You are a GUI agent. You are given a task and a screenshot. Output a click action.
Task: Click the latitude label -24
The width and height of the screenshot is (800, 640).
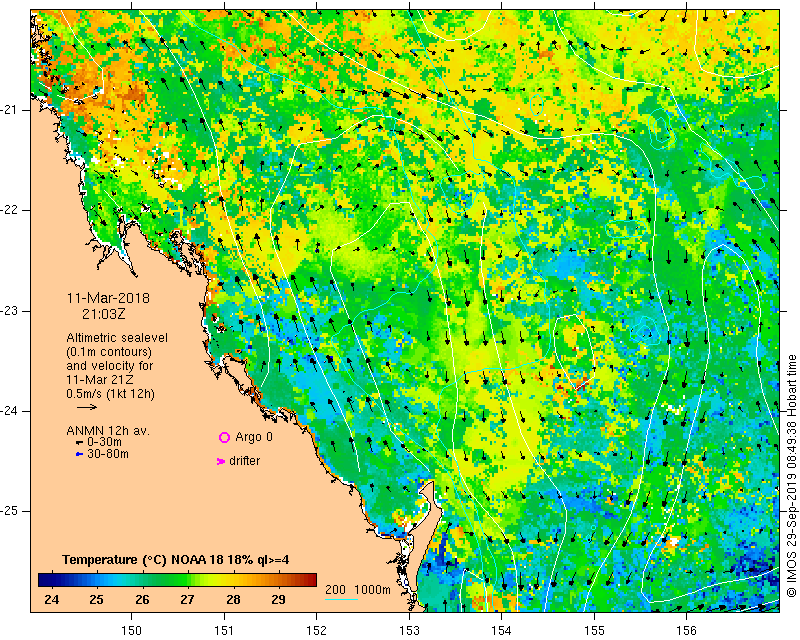(x=9, y=411)
